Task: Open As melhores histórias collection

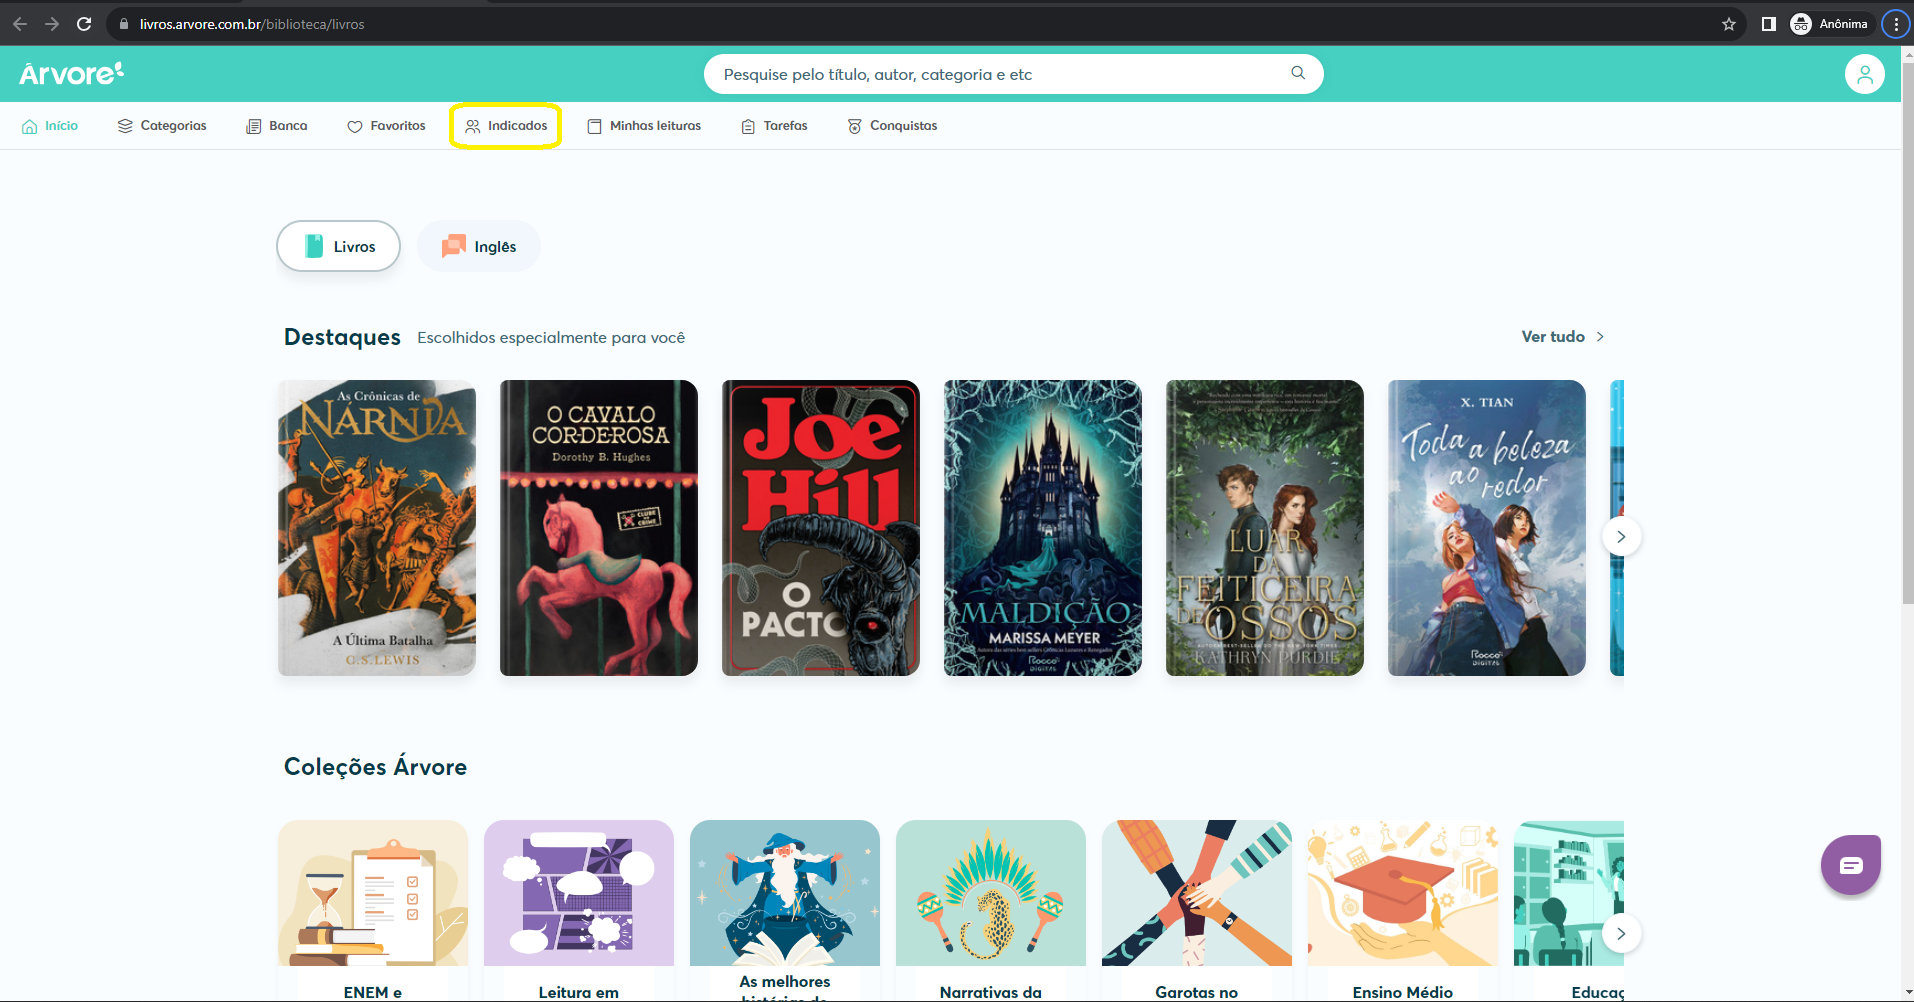Action: pos(785,910)
